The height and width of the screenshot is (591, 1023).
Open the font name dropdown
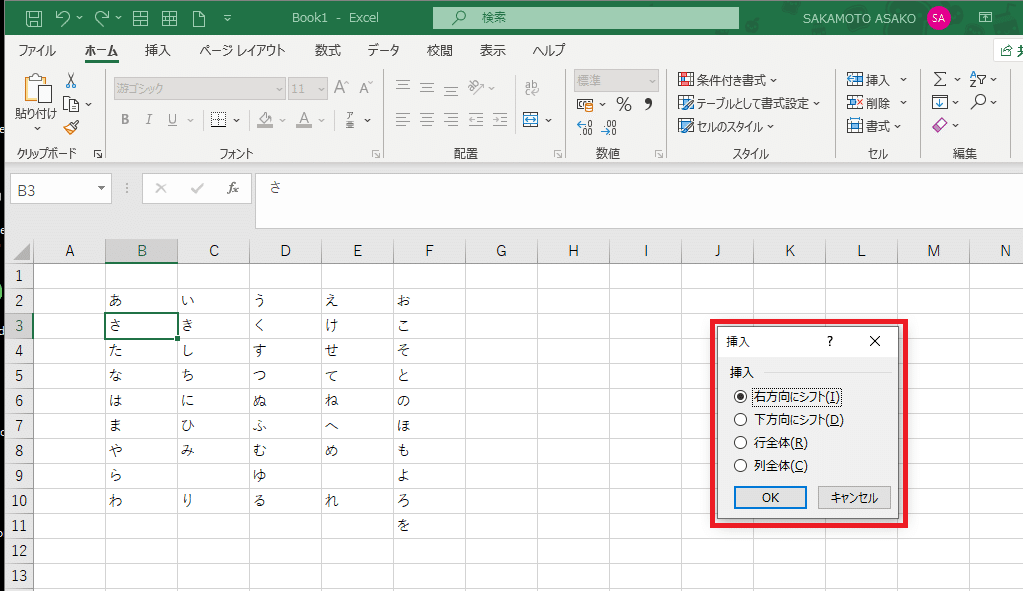(x=279, y=88)
